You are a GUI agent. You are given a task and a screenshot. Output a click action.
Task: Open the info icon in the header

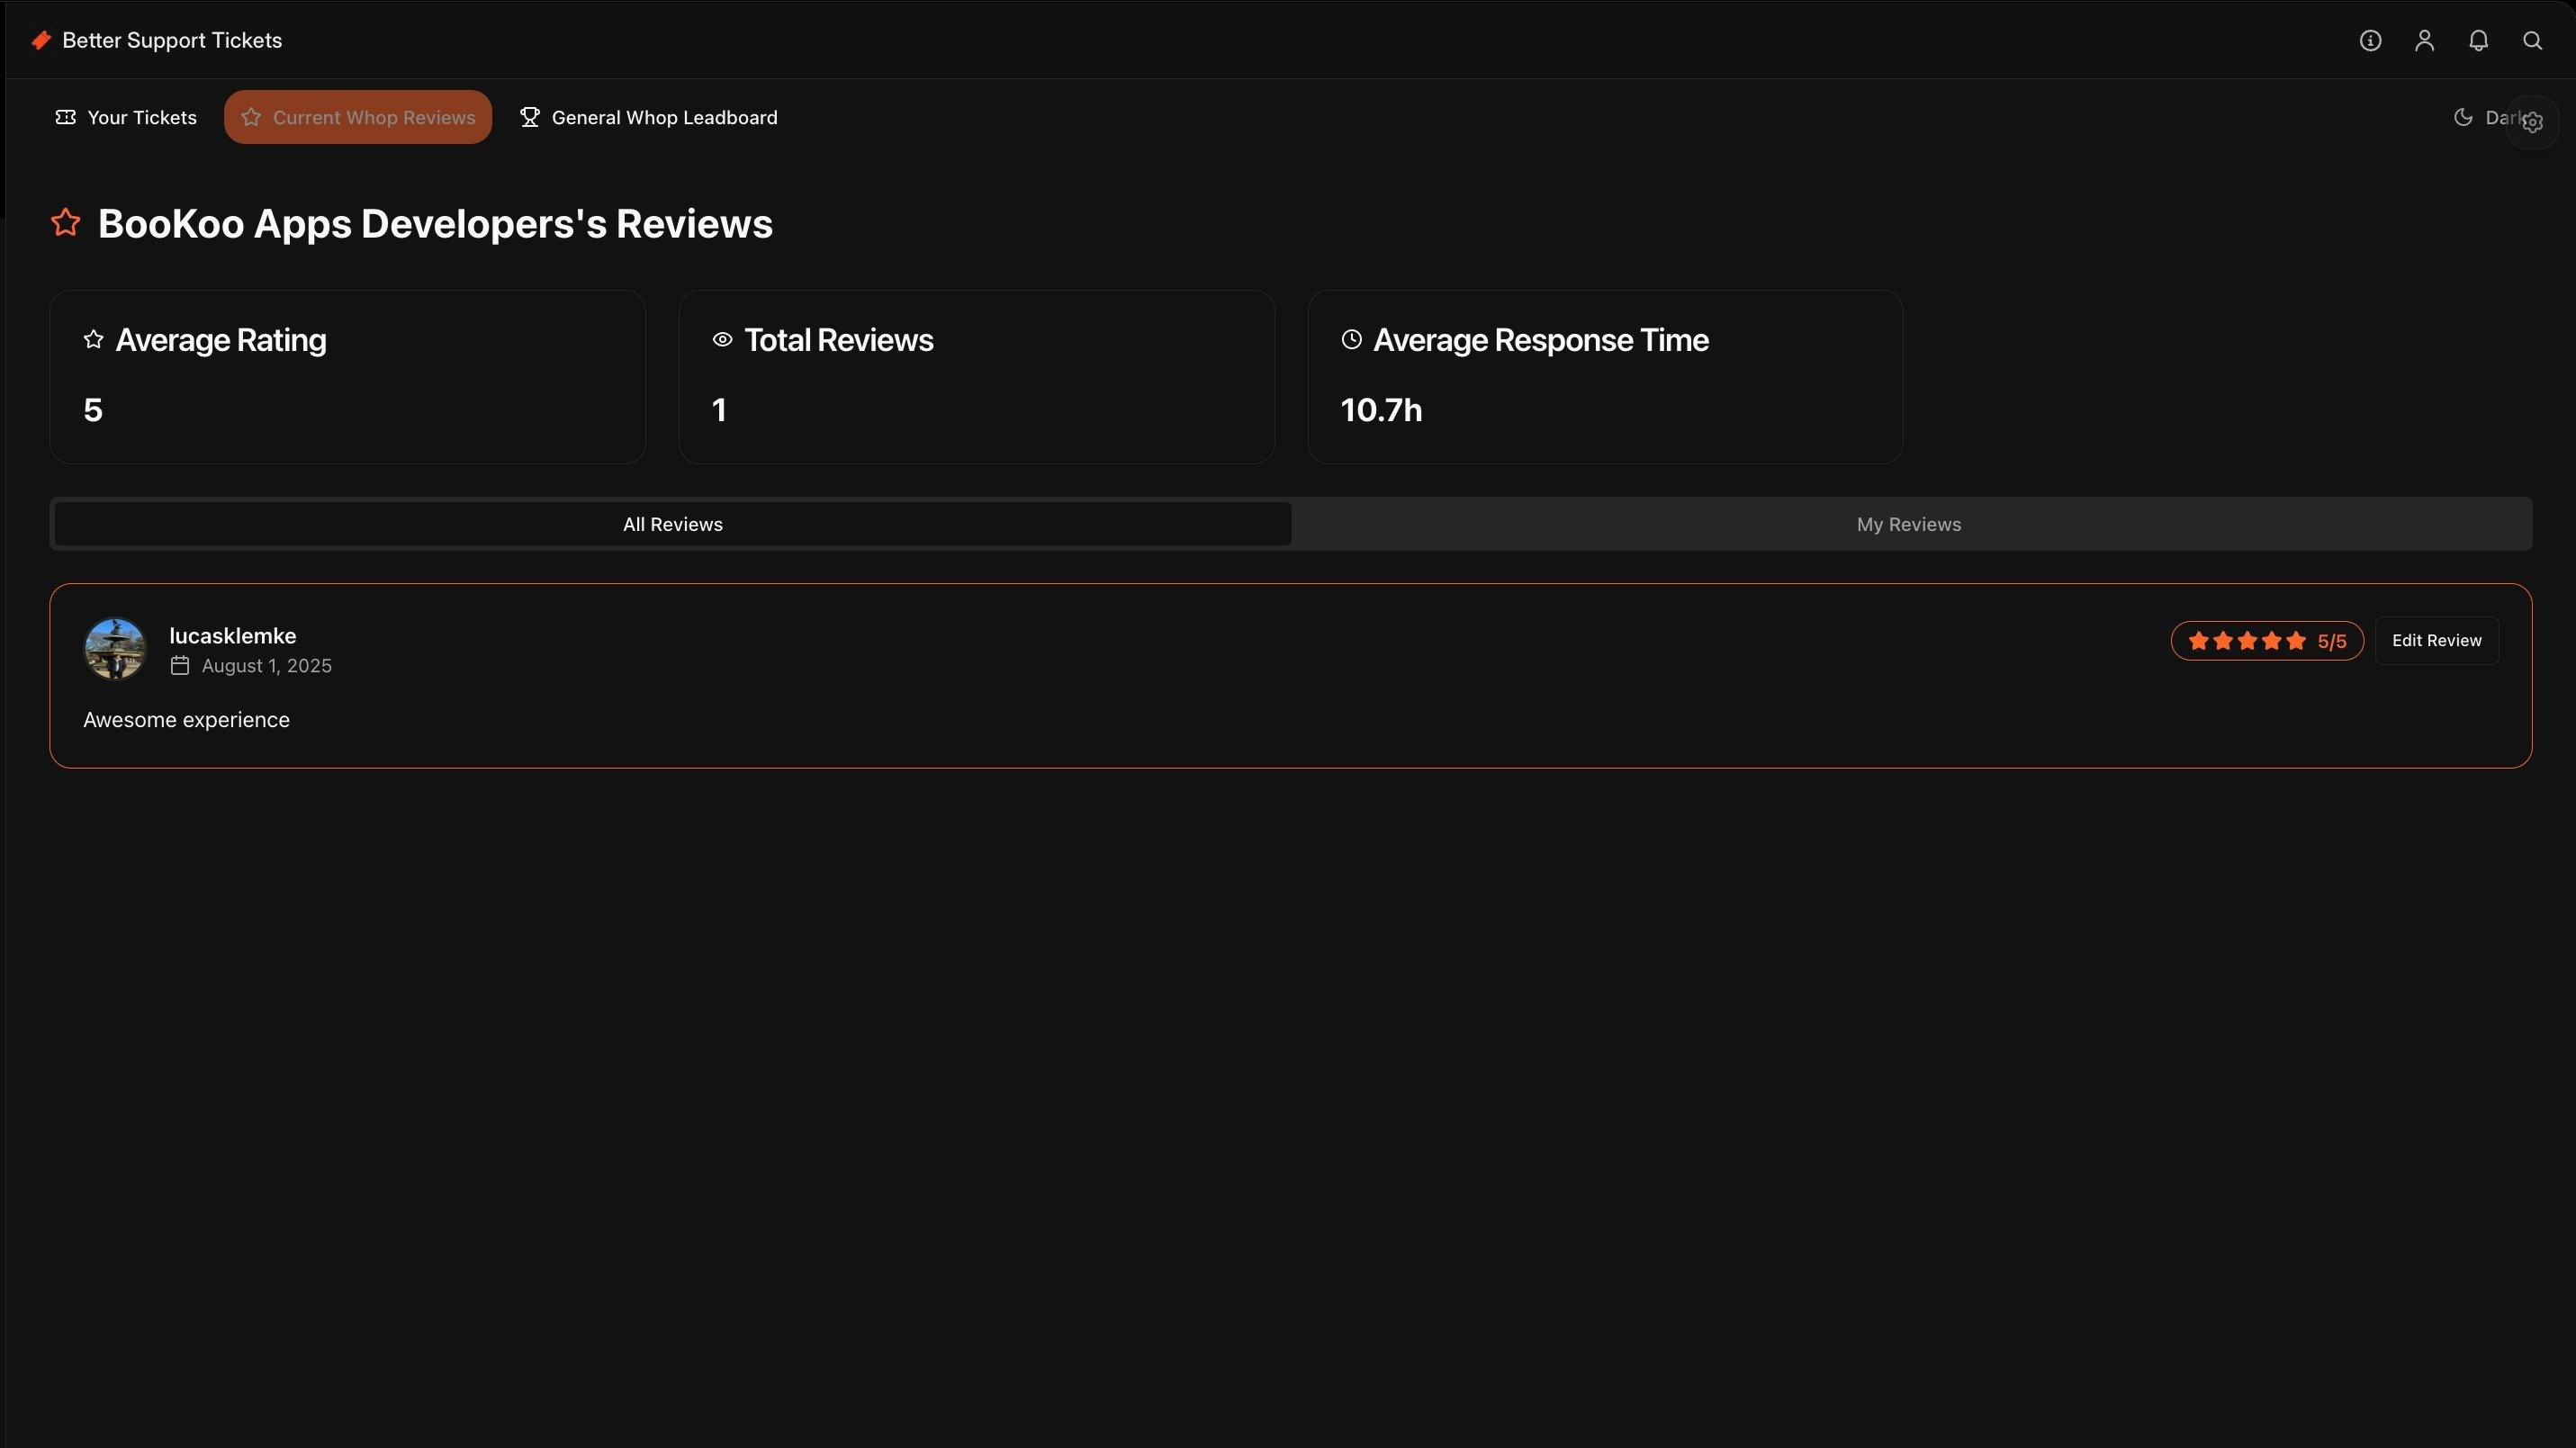click(x=2370, y=40)
